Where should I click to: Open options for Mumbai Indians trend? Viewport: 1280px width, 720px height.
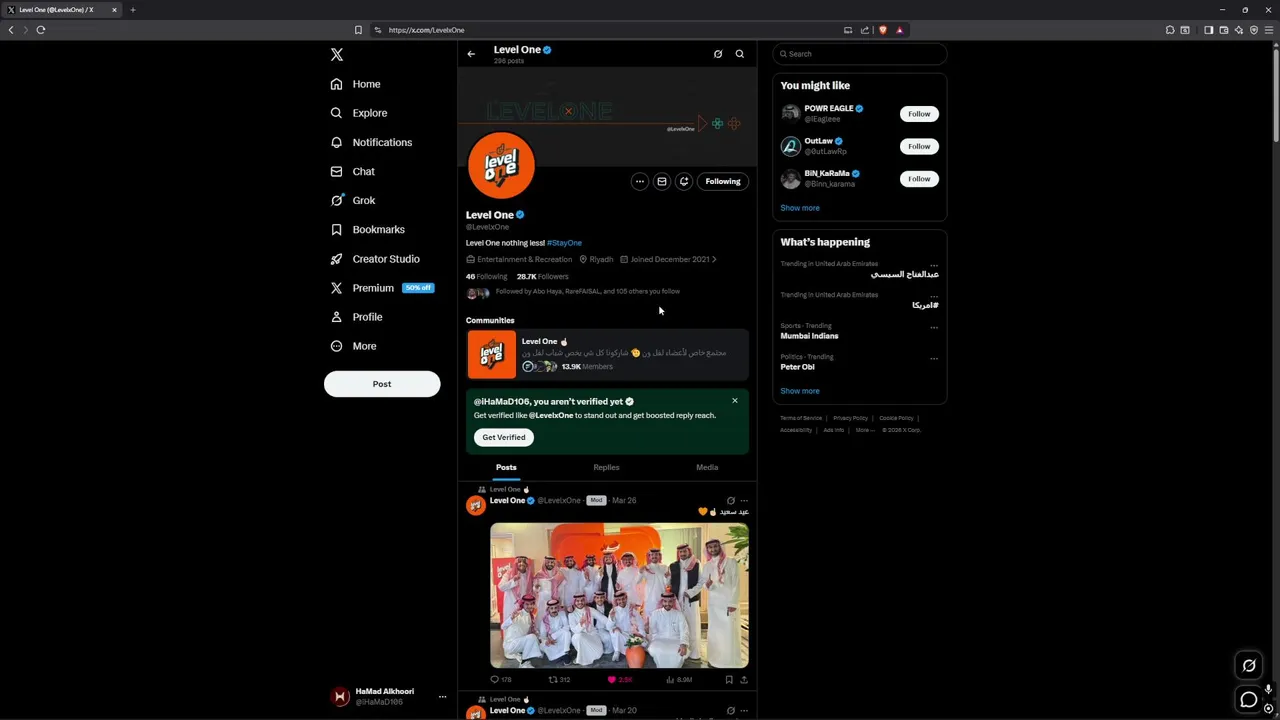(934, 327)
